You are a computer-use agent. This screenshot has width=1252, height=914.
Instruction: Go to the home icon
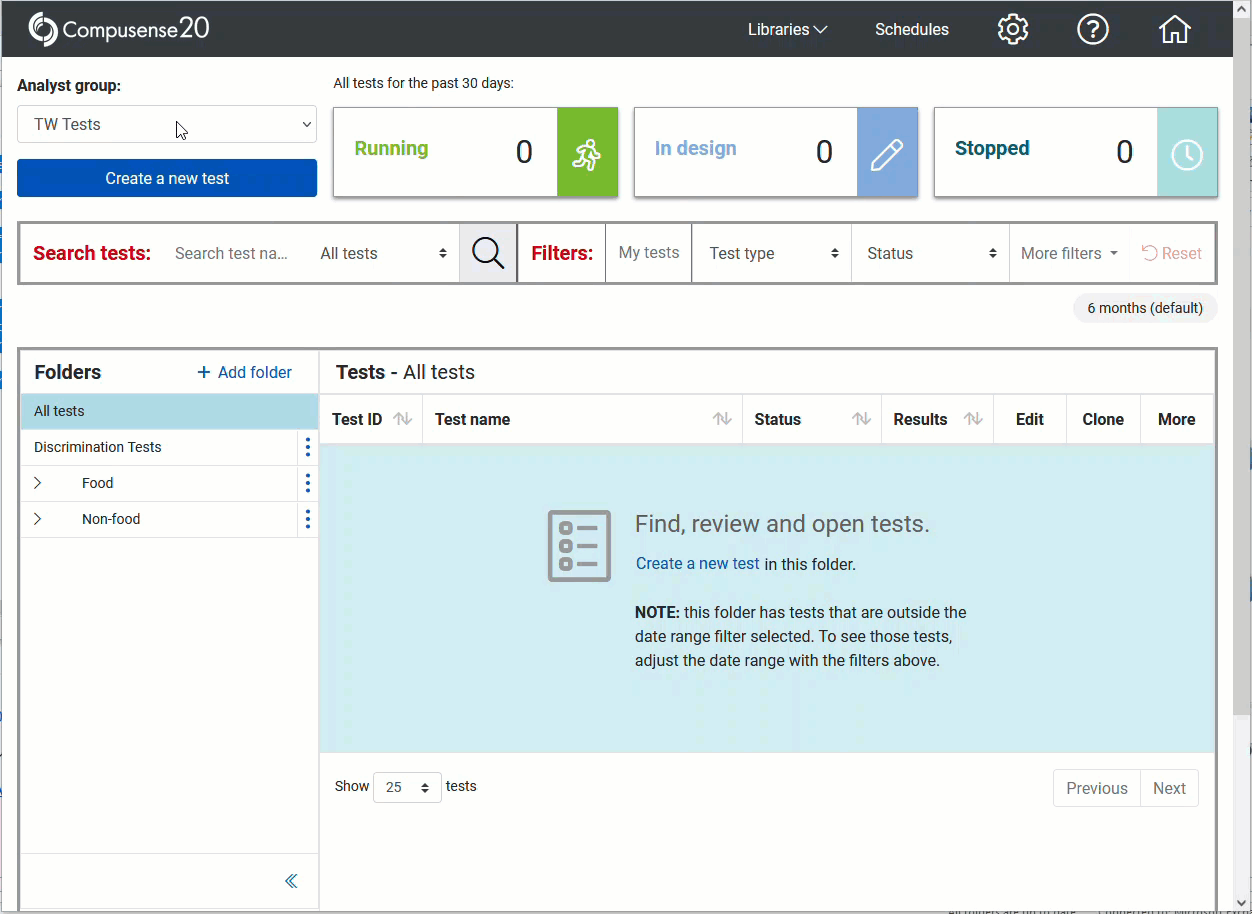(x=1175, y=29)
